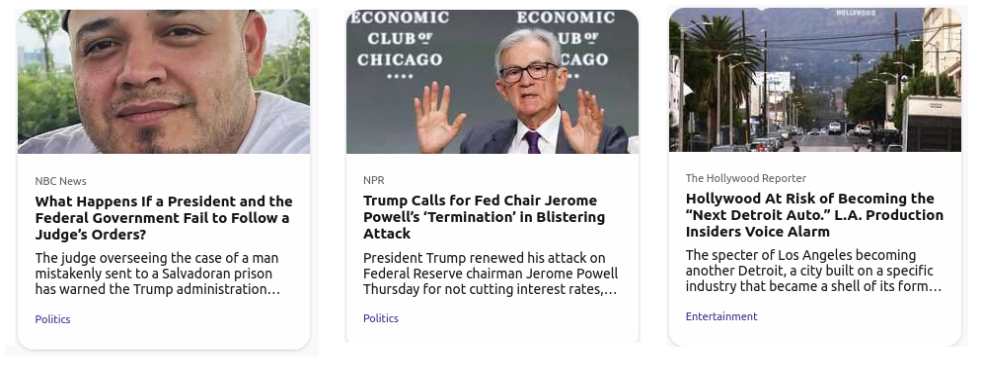Image resolution: width=982 pixels, height=367 pixels.
Task: Read summary about Trump attacking Federal Reserve chairman
Action: tap(490, 274)
